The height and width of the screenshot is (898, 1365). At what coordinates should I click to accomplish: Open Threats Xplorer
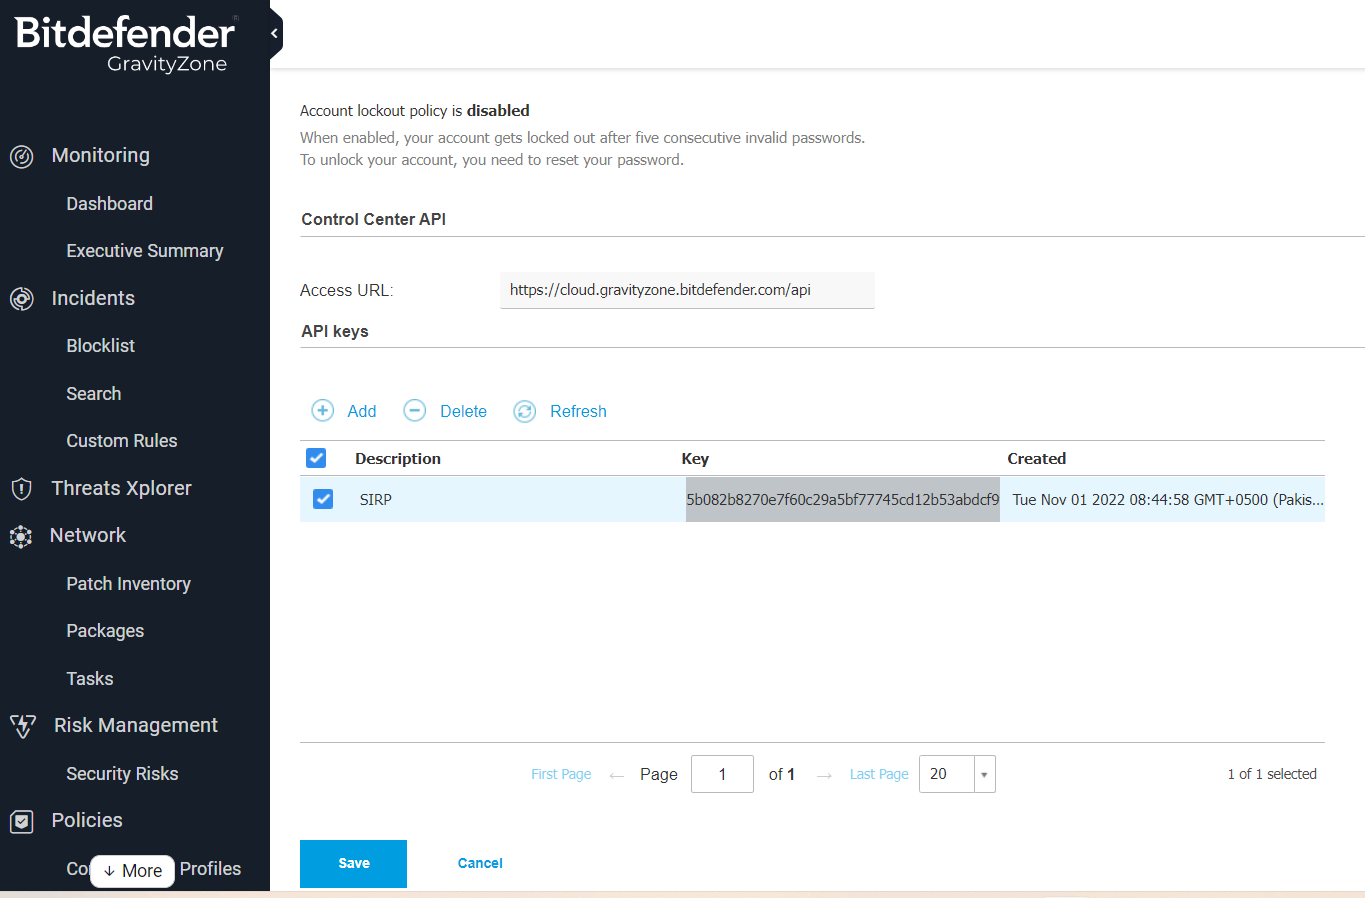point(122,488)
